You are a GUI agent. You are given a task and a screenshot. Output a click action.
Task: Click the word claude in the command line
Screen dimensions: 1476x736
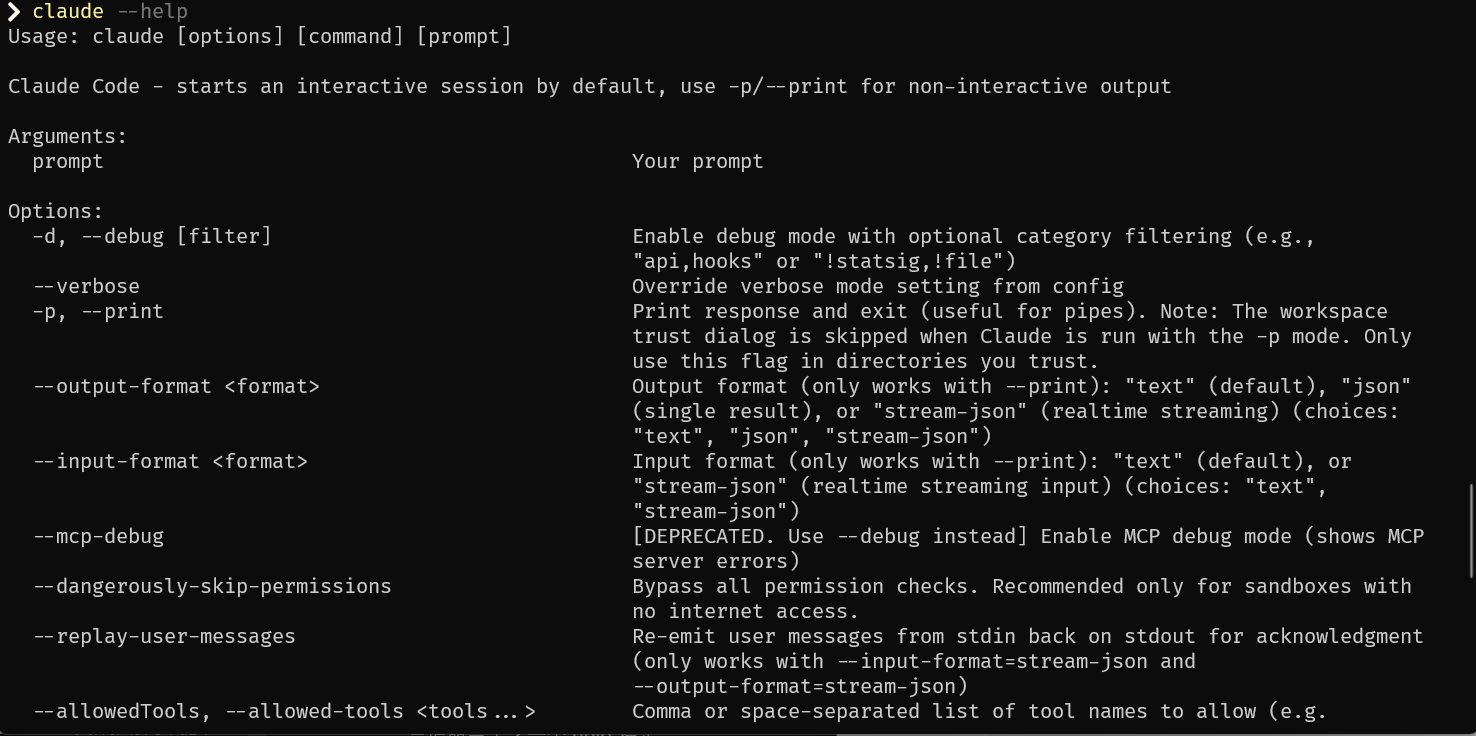click(68, 12)
